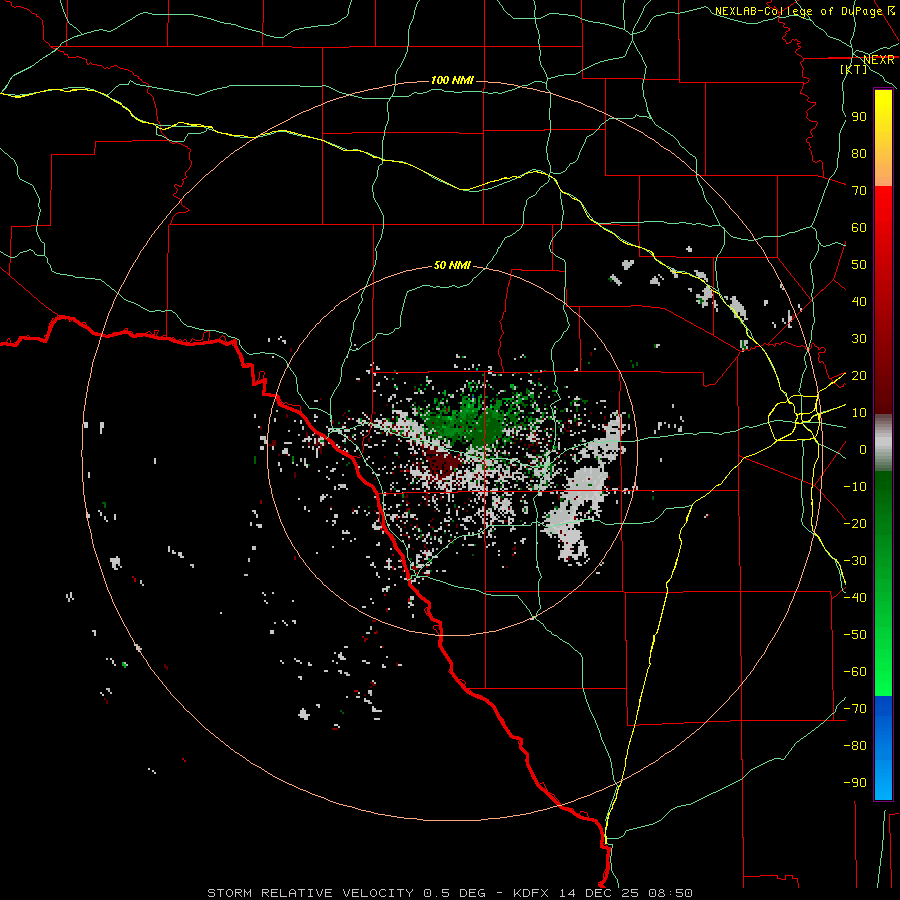The height and width of the screenshot is (900, 900).
Task: Click the -70 value on the velocity scale
Action: click(x=855, y=709)
